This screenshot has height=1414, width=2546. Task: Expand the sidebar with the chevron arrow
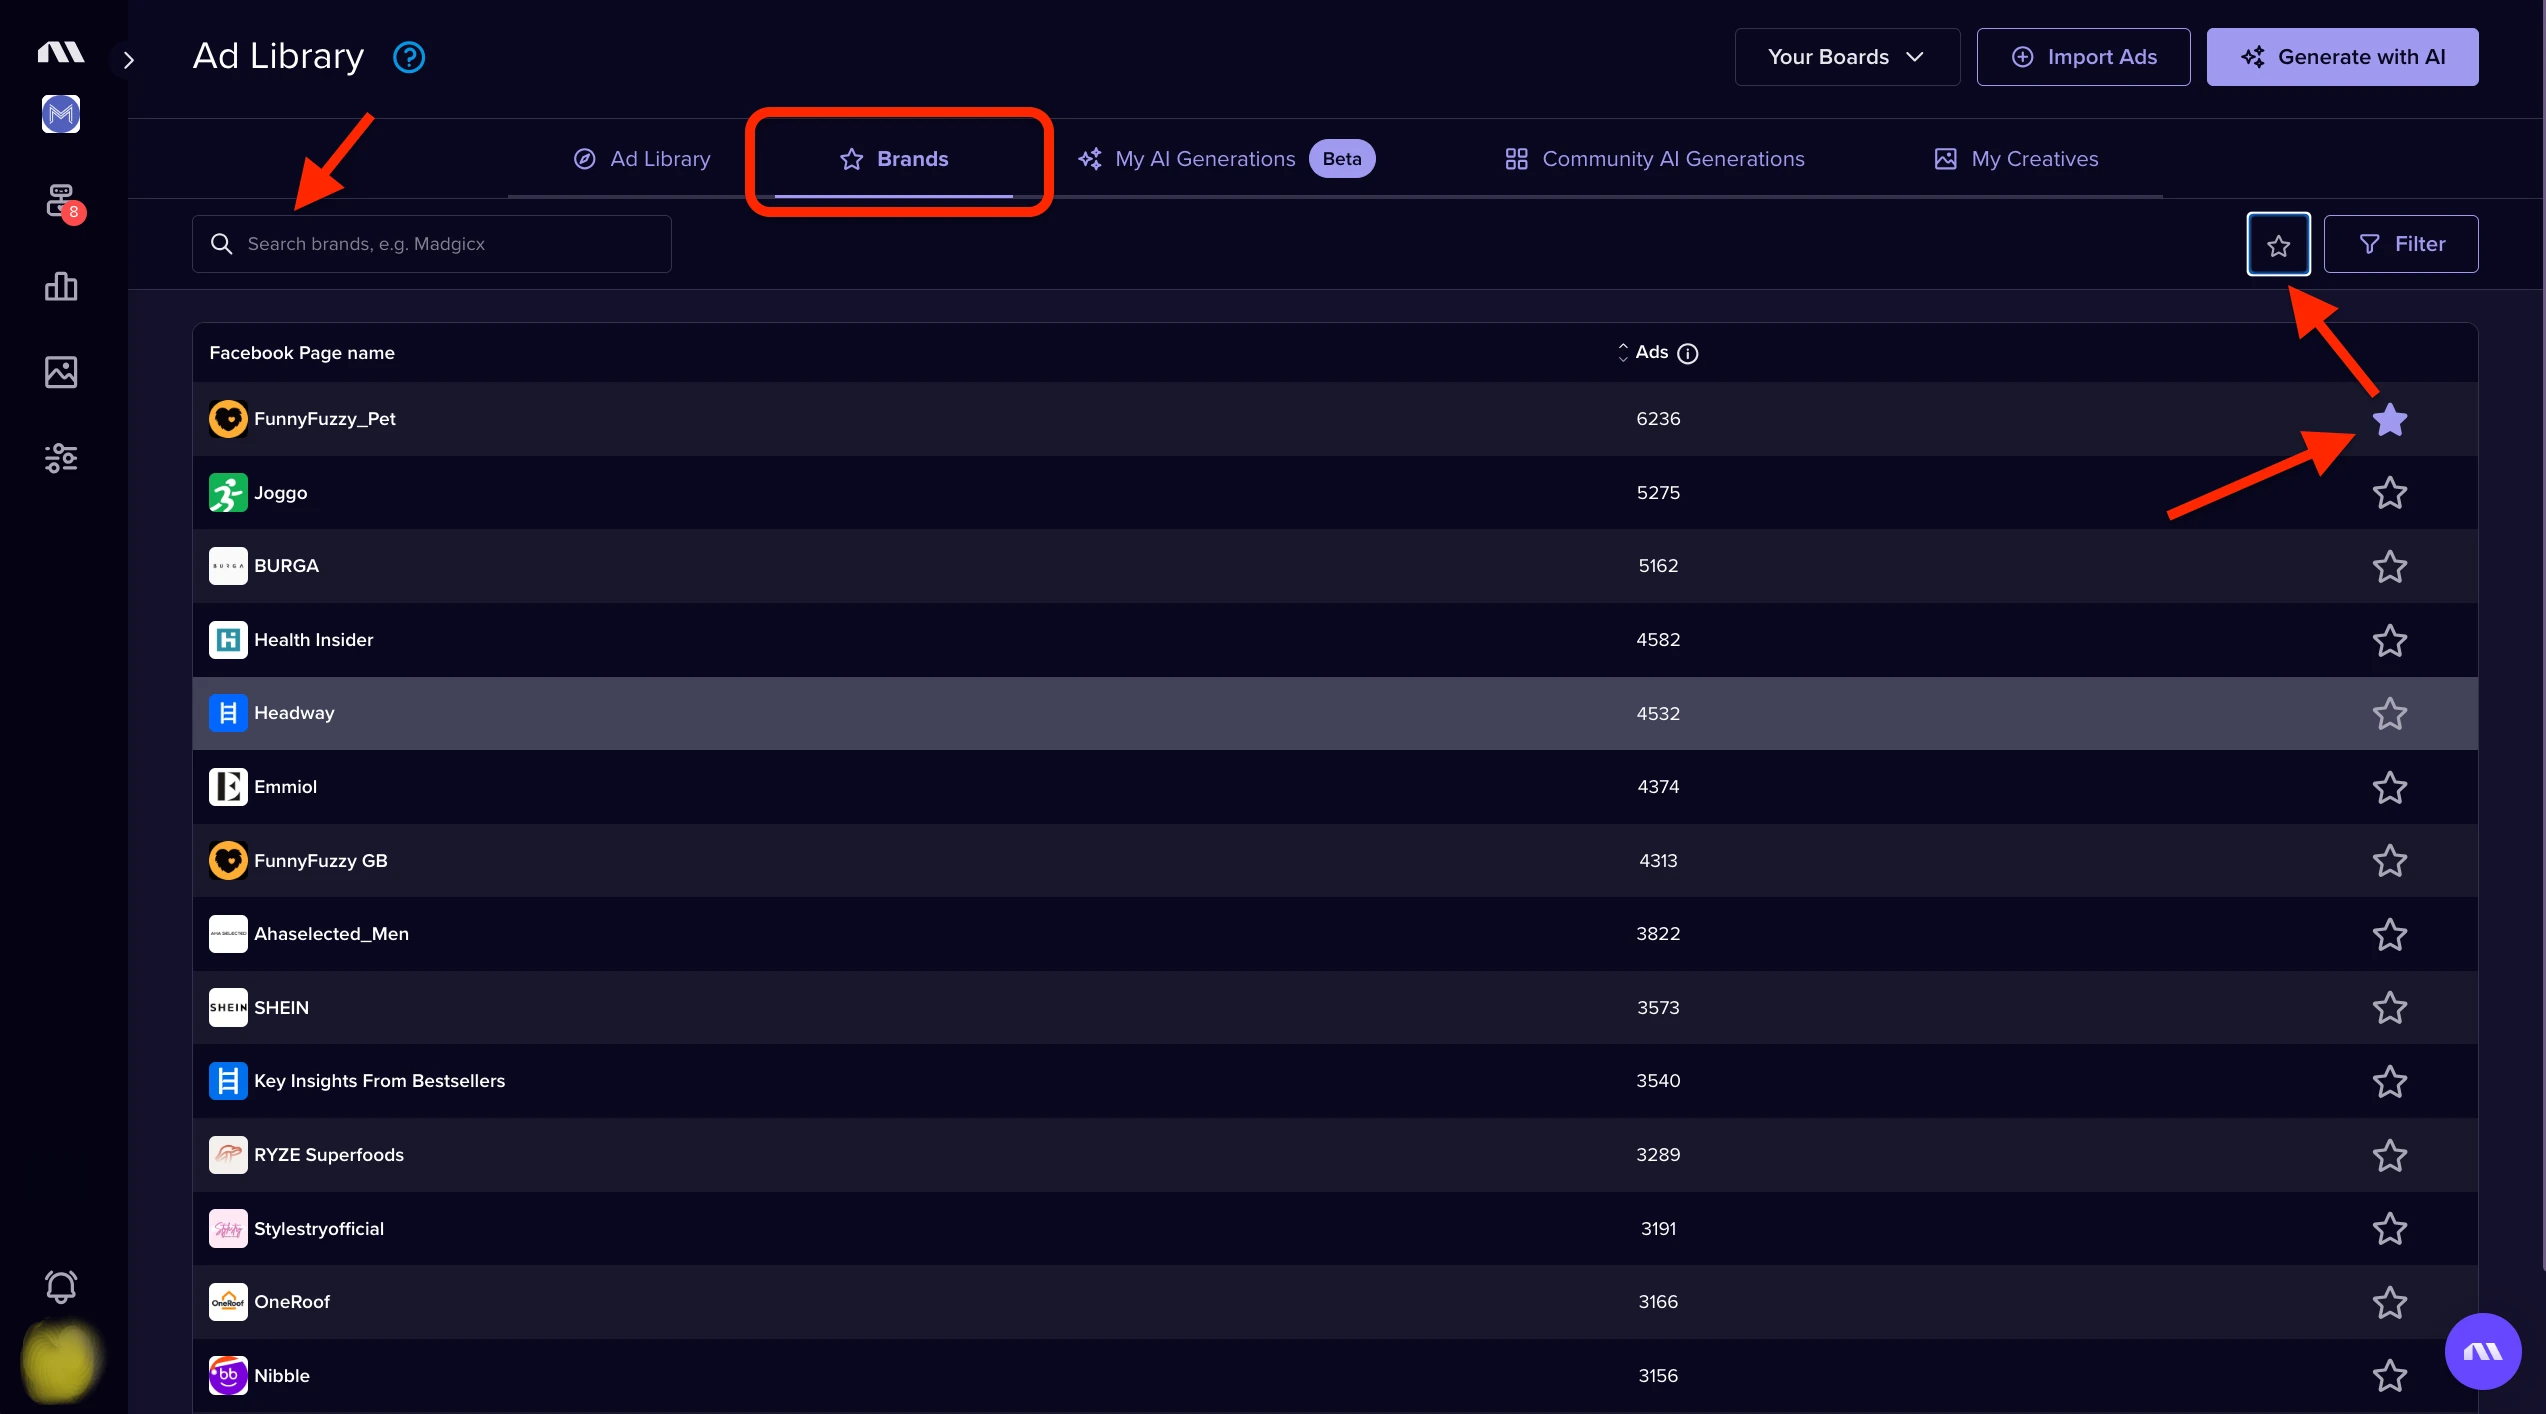pyautogui.click(x=128, y=60)
